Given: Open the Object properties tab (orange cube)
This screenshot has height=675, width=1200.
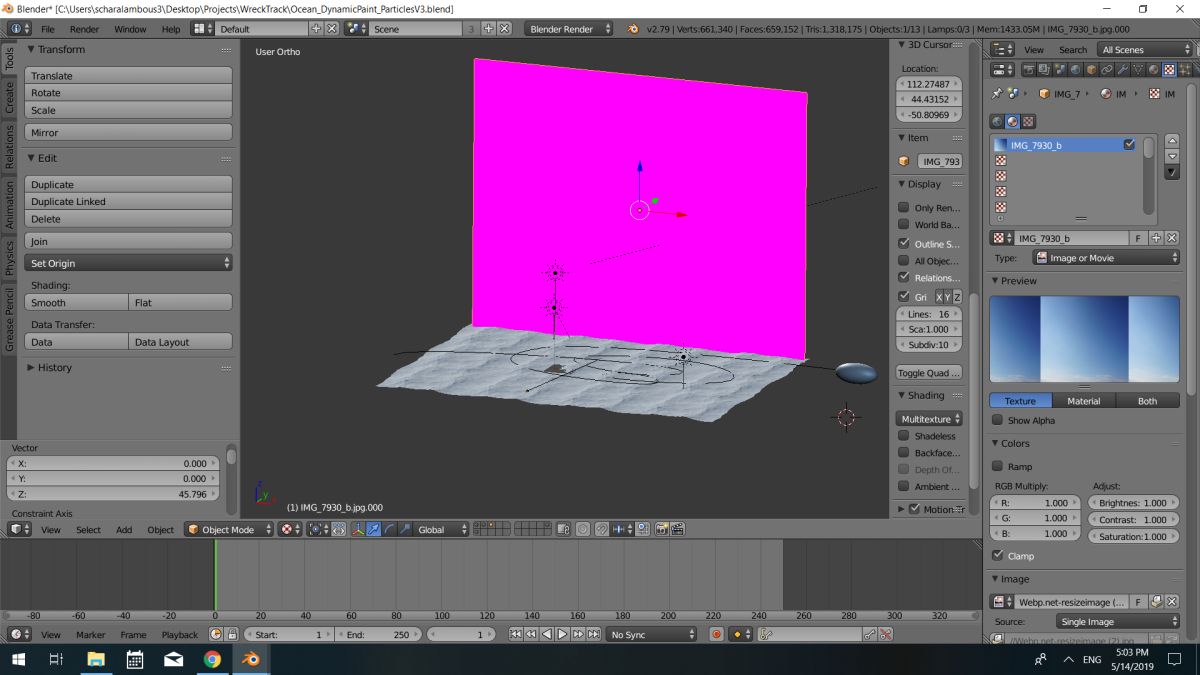Looking at the screenshot, I should point(1091,69).
